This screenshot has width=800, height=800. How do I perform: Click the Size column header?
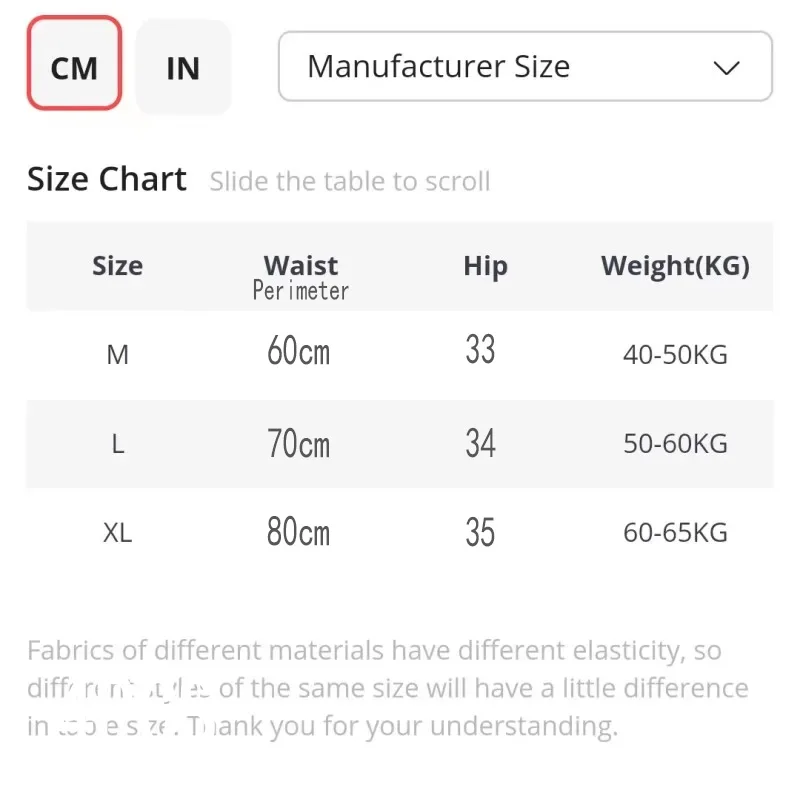pos(117,266)
